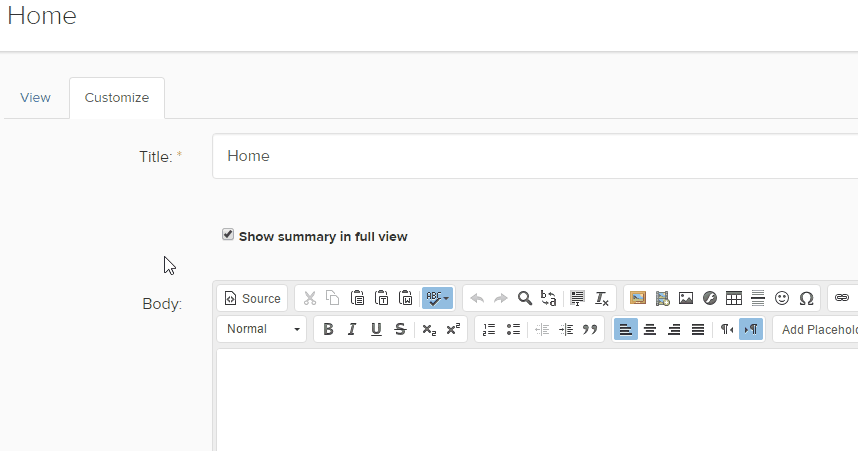Click the Replace icon

[548, 298]
